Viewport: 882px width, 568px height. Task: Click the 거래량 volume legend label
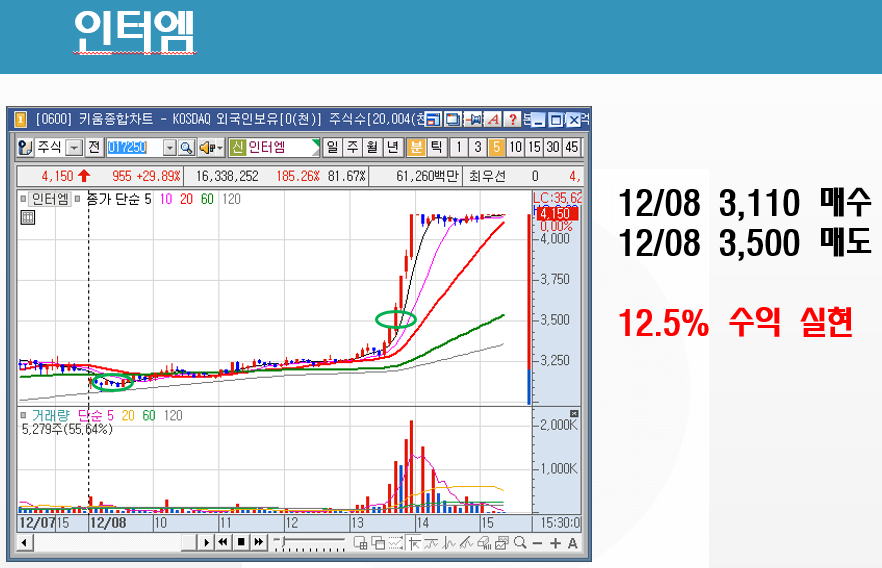pyautogui.click(x=50, y=416)
